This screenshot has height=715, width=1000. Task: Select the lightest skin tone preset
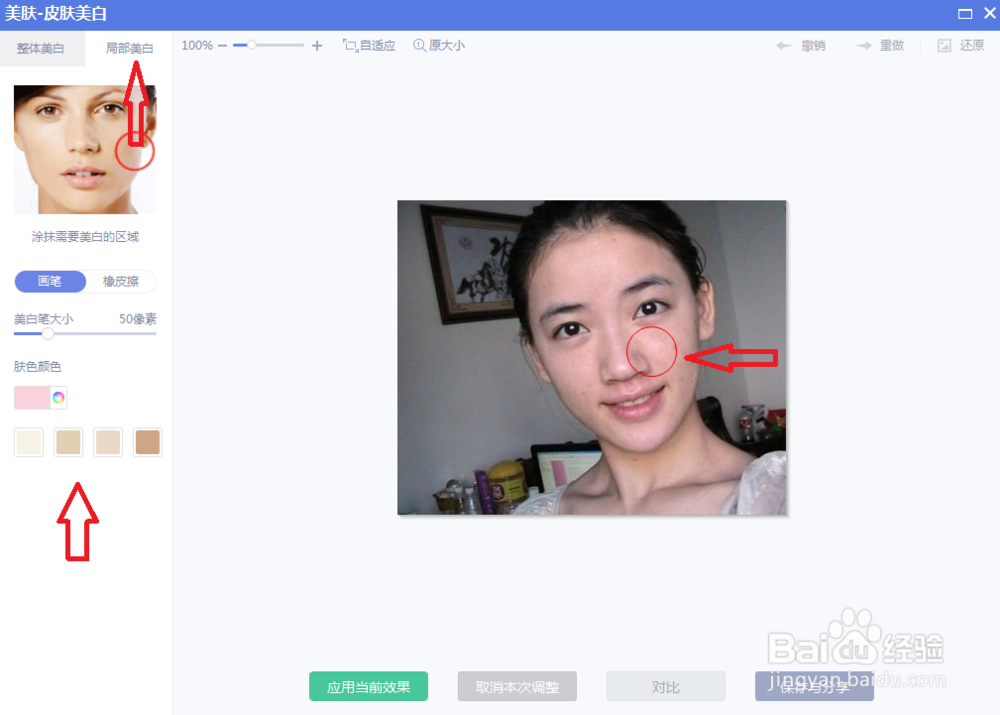[28, 441]
